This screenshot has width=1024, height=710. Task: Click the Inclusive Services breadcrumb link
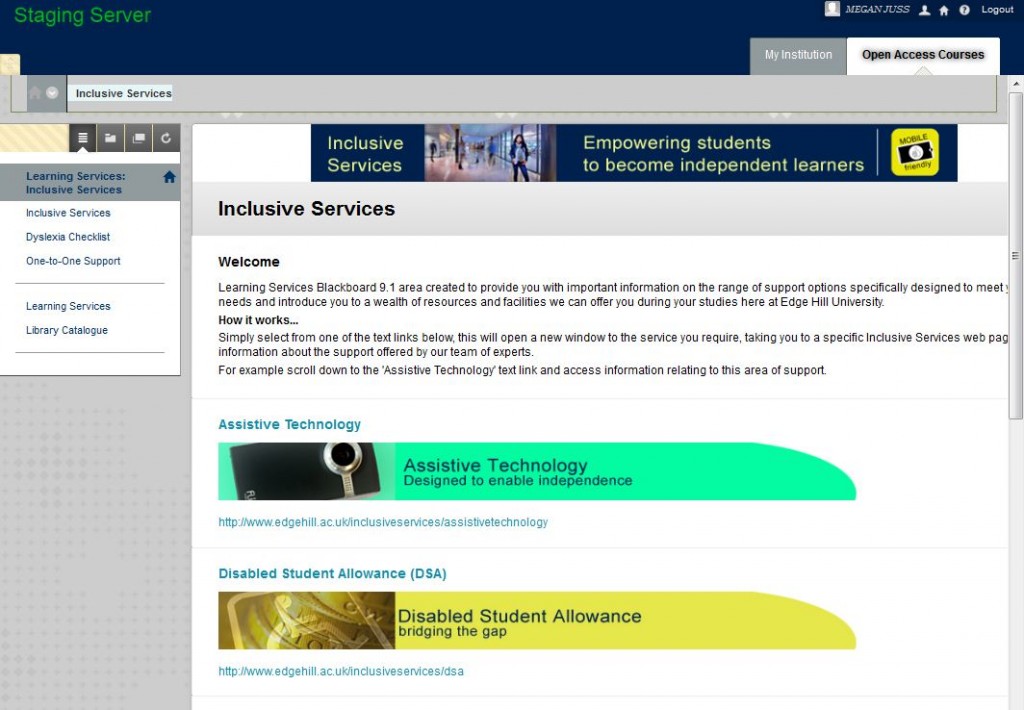[x=123, y=93]
